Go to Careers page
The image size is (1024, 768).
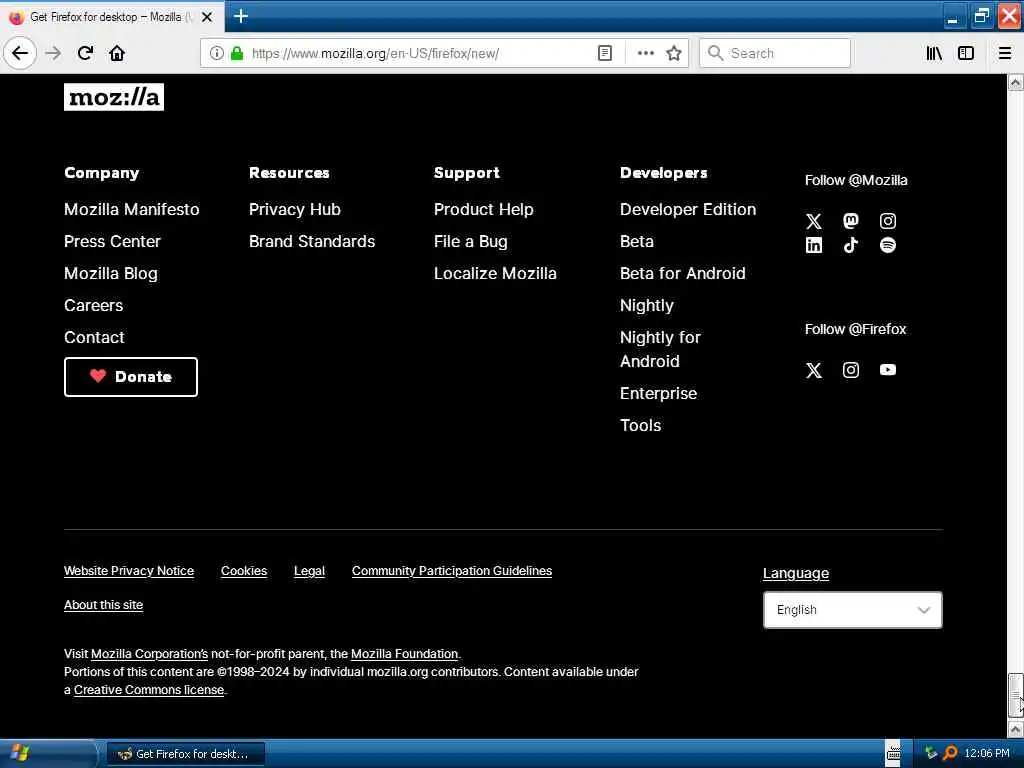point(93,306)
